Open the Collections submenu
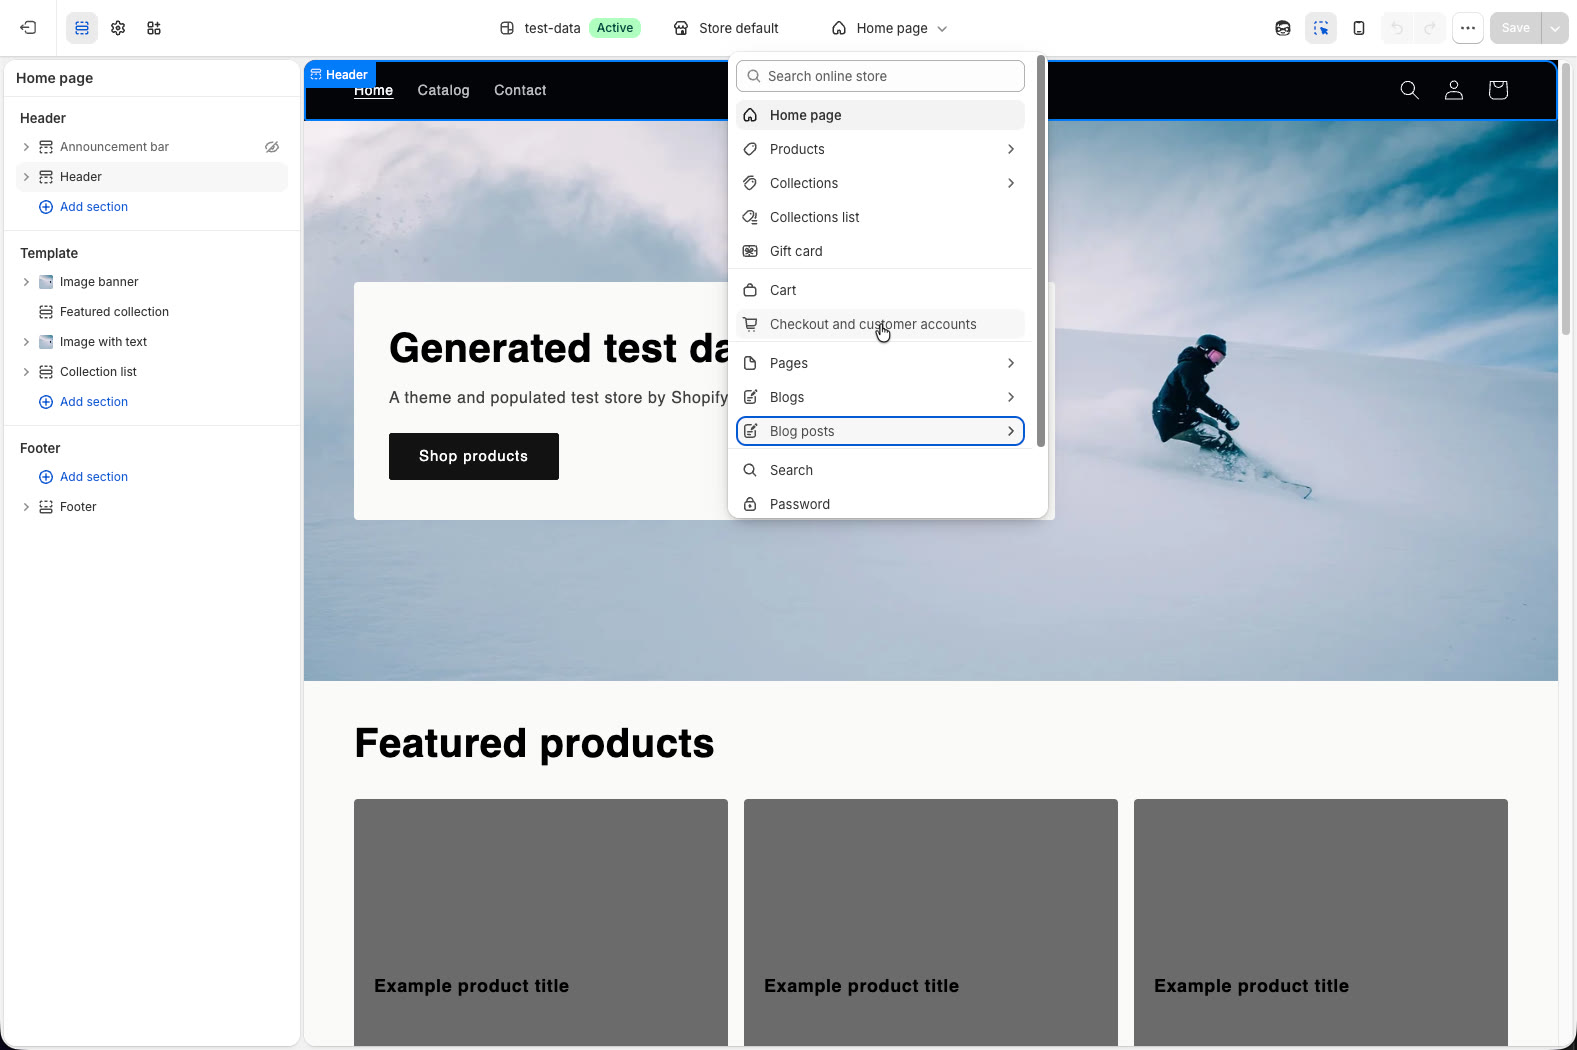The image size is (1577, 1050). coord(880,183)
